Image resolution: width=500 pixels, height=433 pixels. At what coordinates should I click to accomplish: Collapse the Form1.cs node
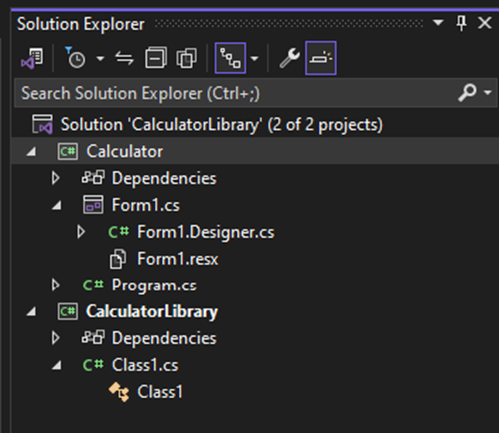[57, 205]
